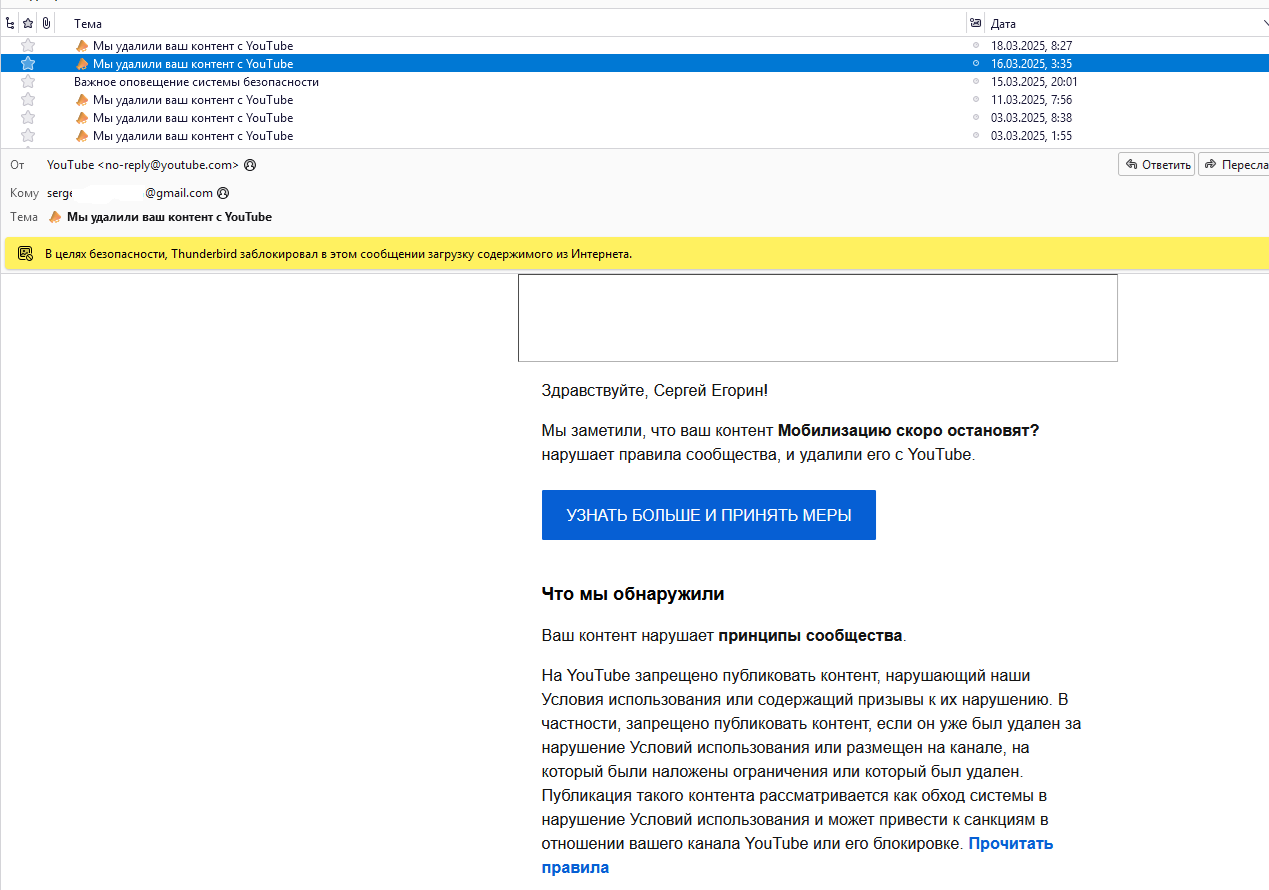Click the bold subject line in the message header

[x=169, y=217]
